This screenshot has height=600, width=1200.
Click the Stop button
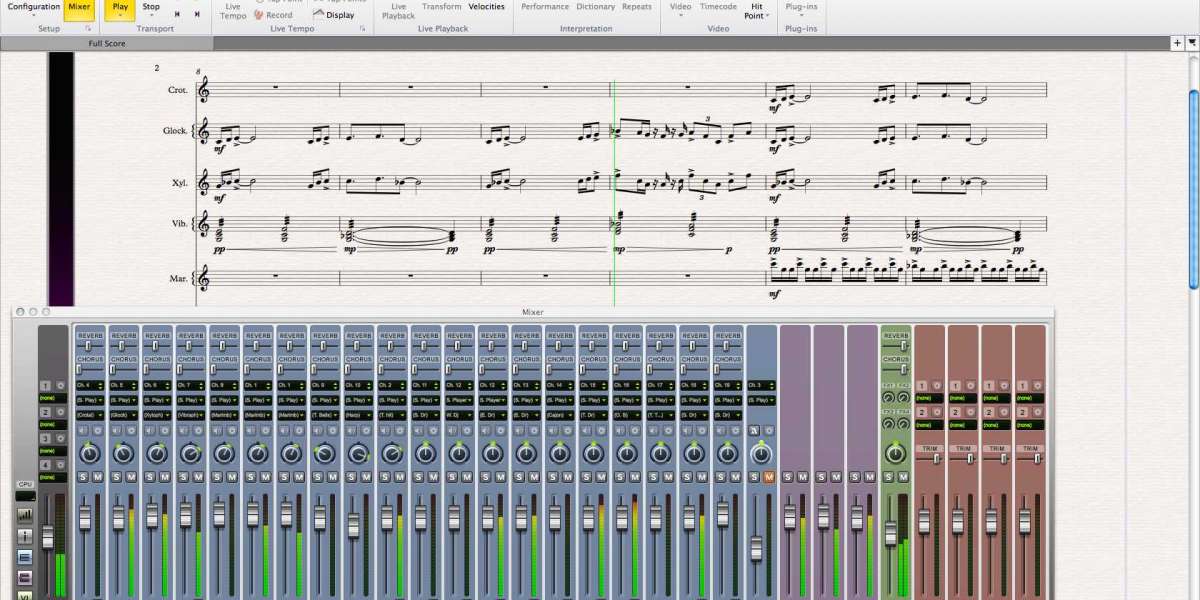tap(151, 8)
